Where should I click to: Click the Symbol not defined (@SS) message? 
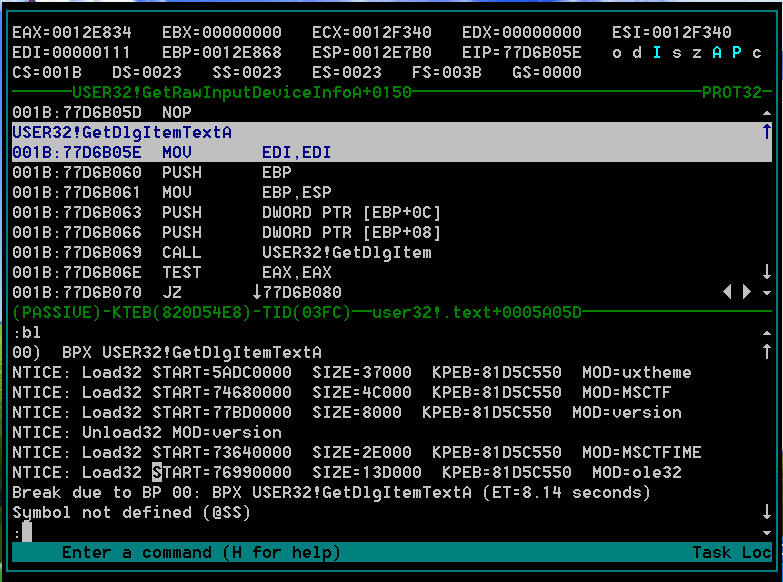point(131,513)
